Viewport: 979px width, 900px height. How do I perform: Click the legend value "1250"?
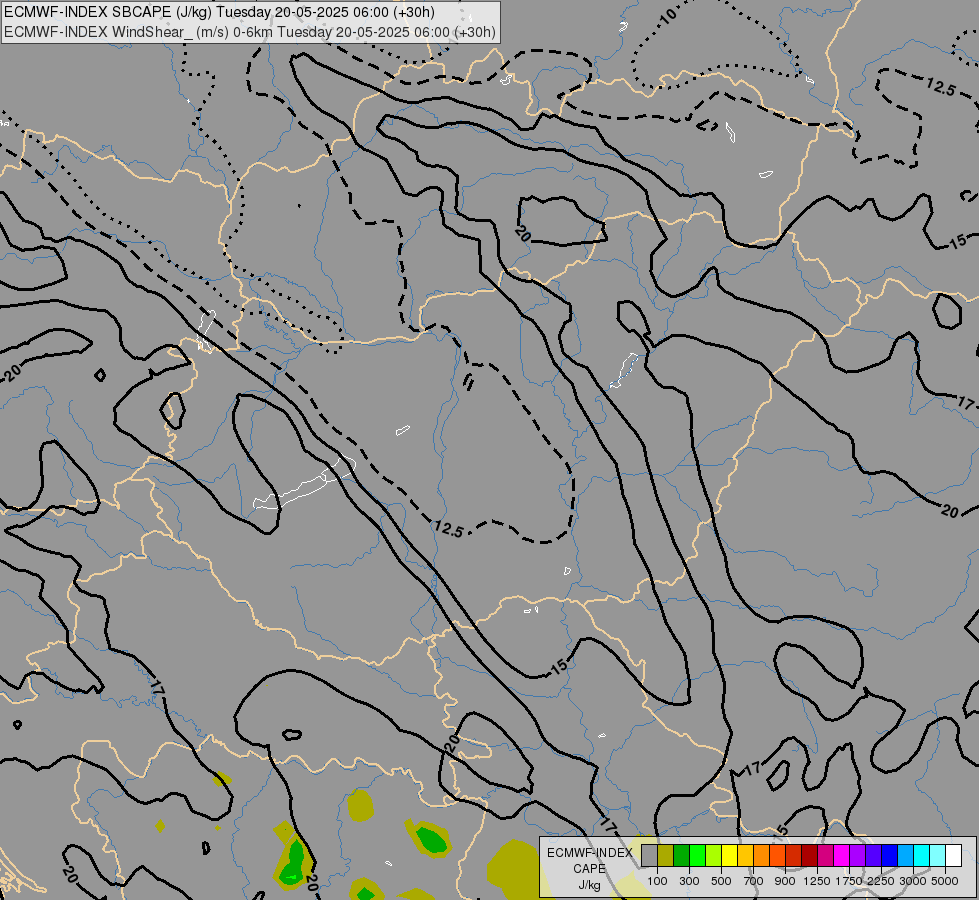pos(817,881)
